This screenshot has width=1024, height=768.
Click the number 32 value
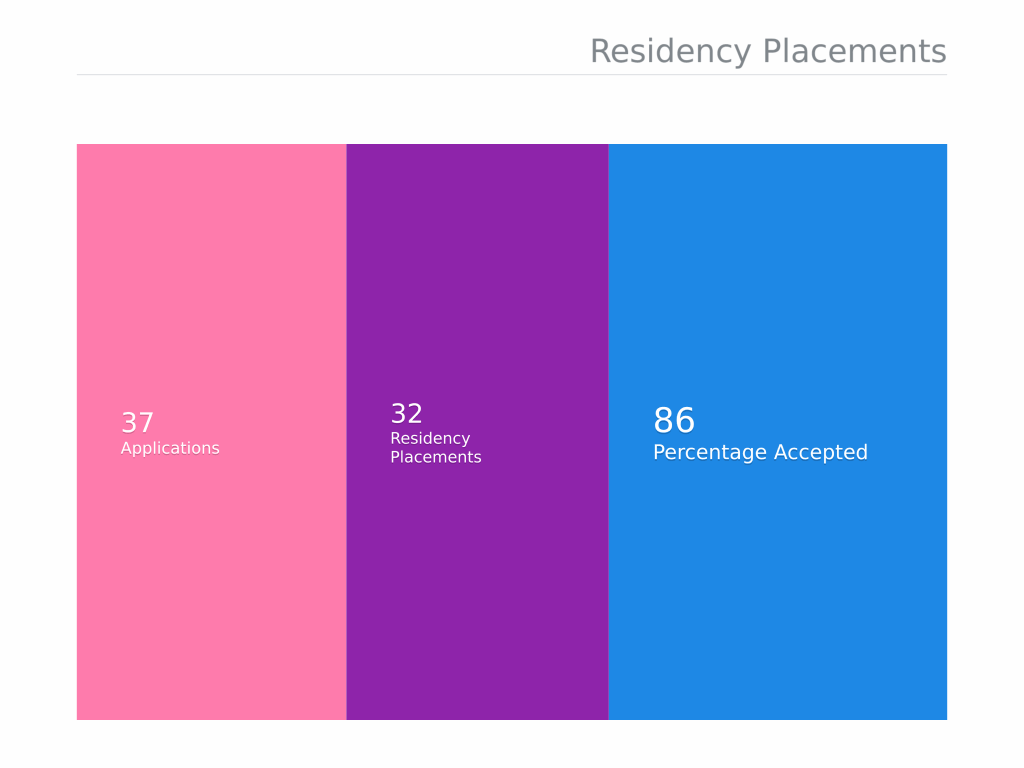[407, 413]
